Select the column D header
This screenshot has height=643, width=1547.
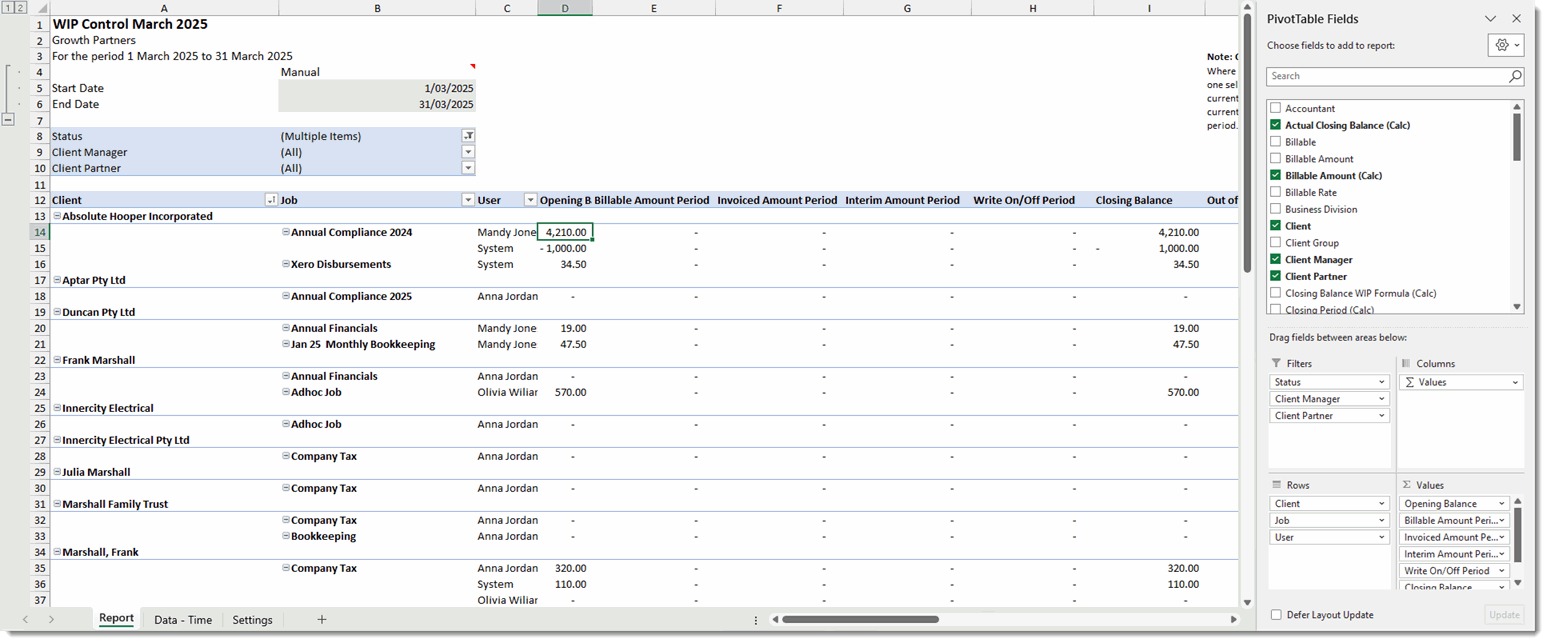[565, 8]
